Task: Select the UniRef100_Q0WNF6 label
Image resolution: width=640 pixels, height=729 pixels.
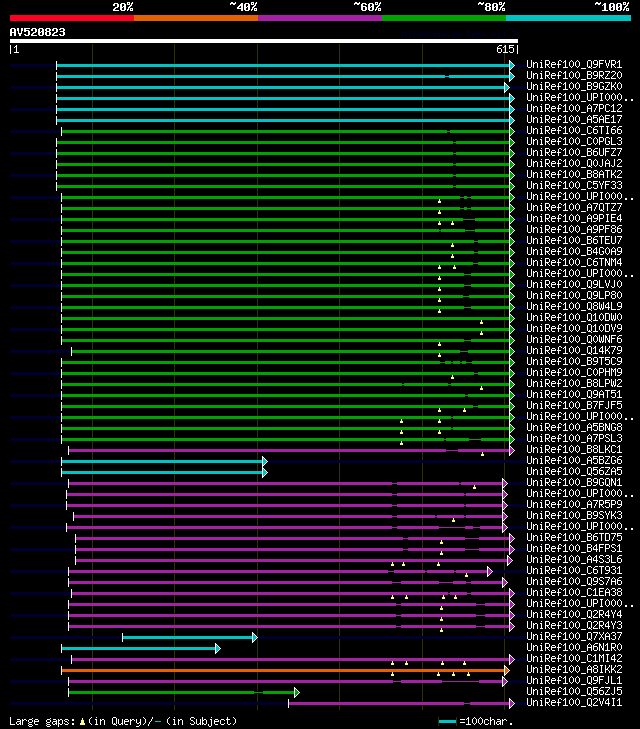Action: (x=574, y=339)
